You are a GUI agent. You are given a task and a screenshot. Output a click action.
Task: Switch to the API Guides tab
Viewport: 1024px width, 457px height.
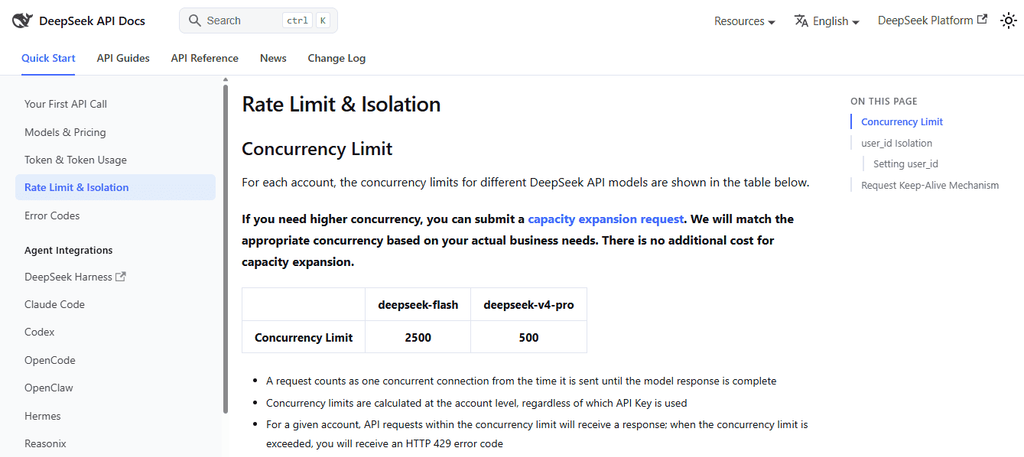point(123,58)
